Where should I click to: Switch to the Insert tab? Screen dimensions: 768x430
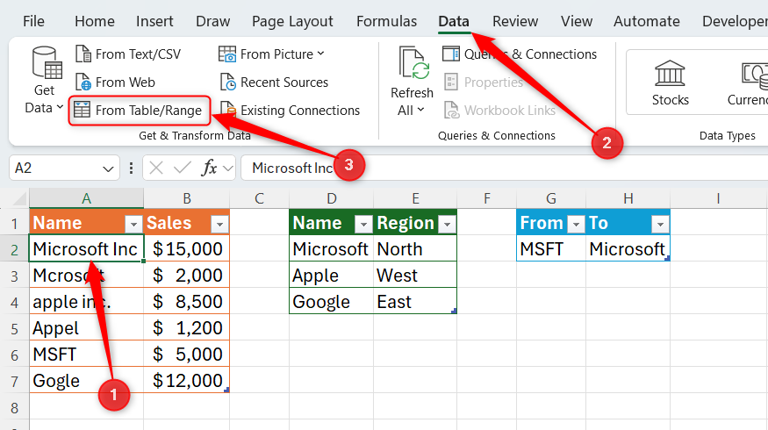[x=154, y=21]
